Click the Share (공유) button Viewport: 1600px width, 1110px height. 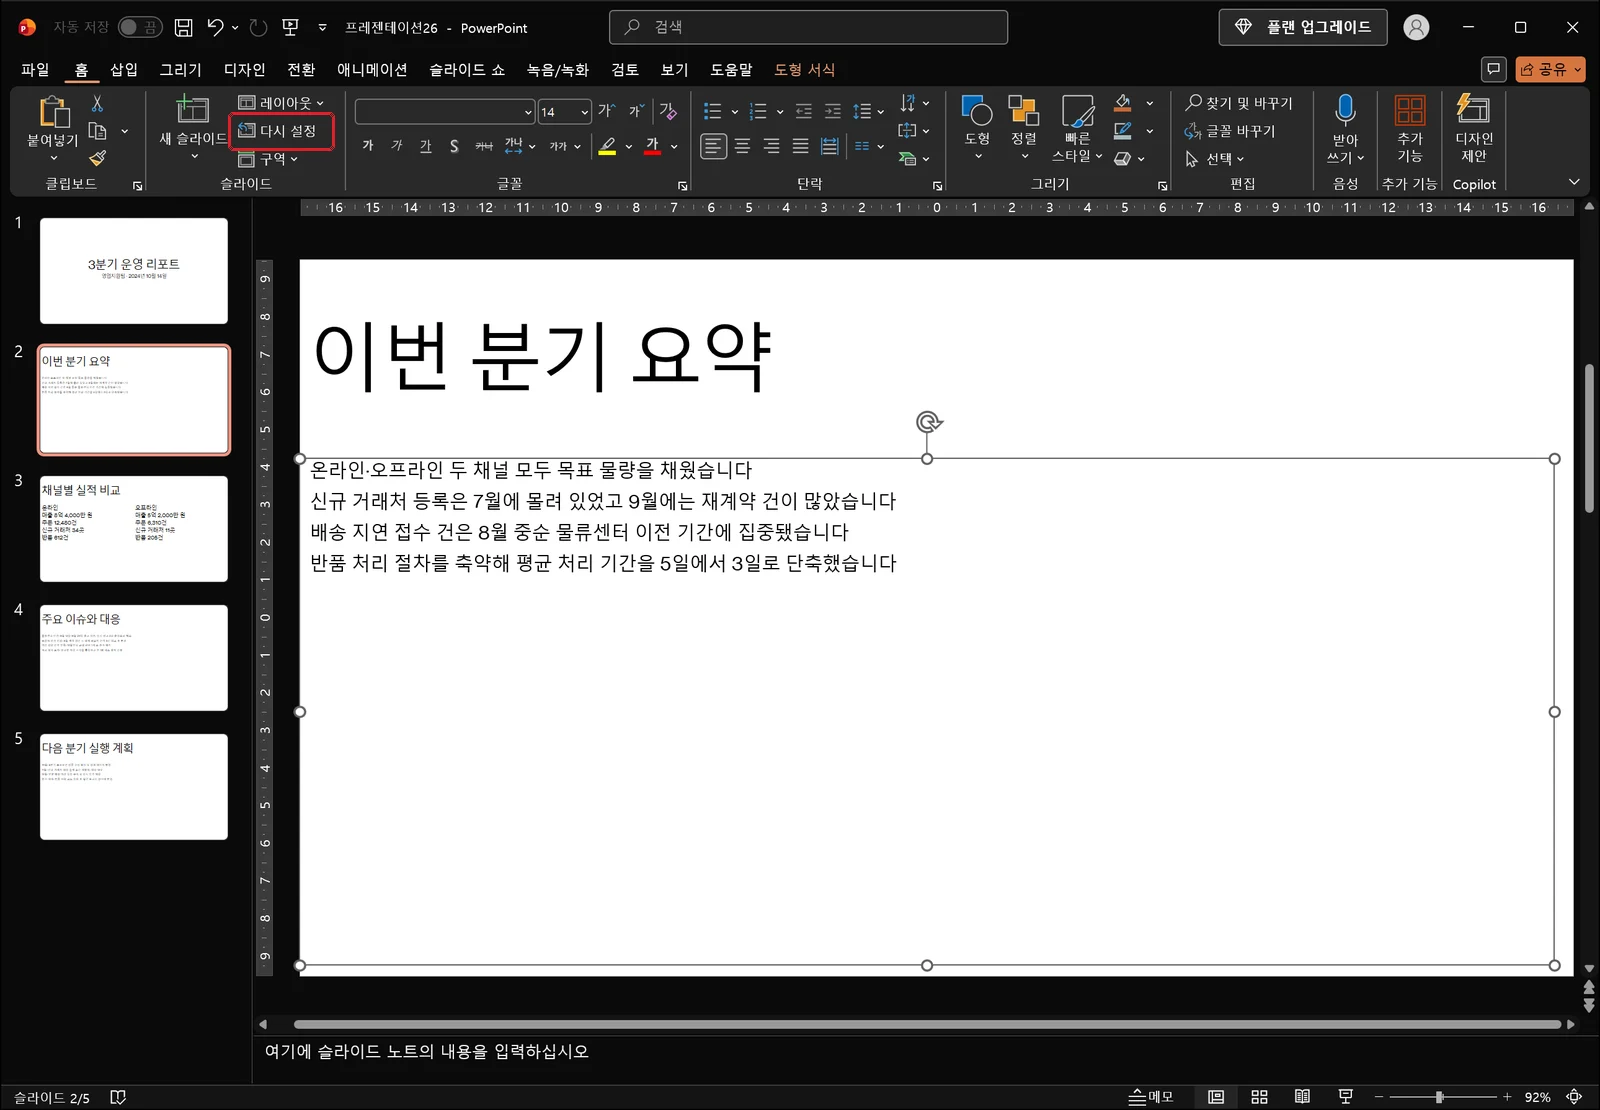[1551, 69]
